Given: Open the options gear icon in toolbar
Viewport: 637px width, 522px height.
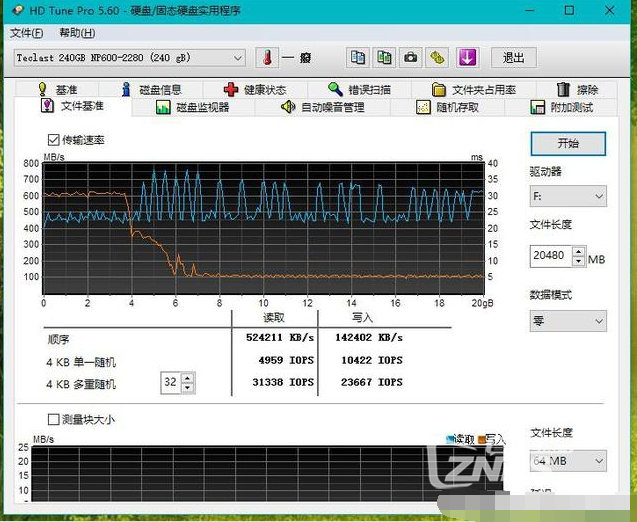Looking at the screenshot, I should point(437,57).
